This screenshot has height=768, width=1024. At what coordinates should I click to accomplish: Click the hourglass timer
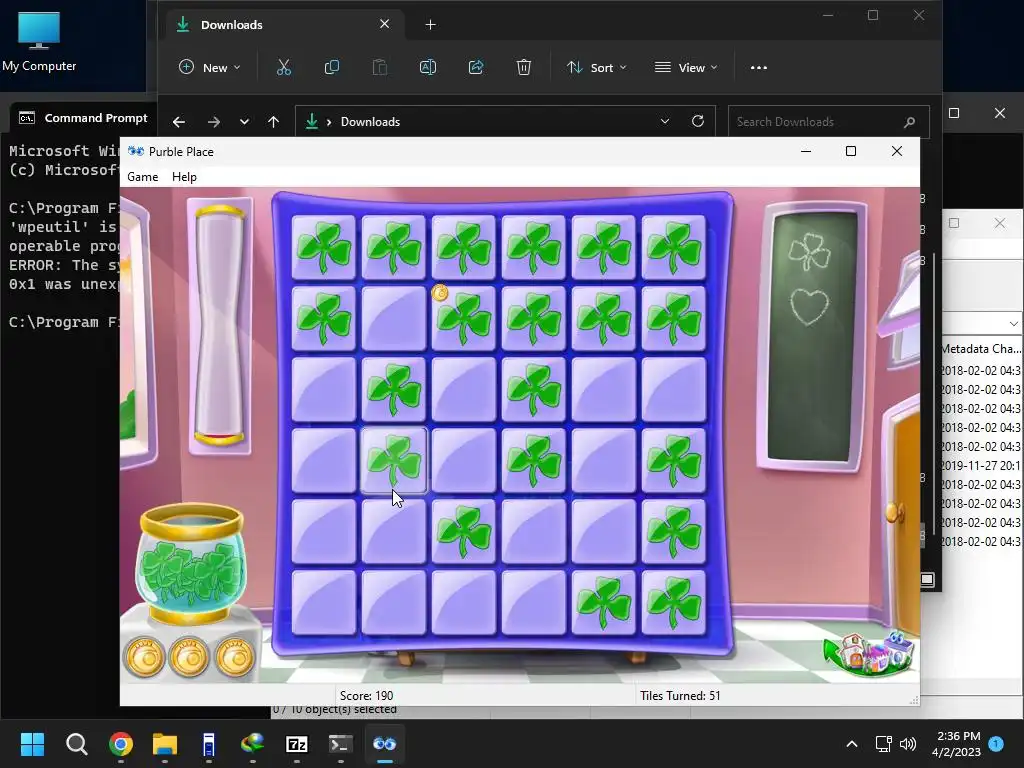coord(219,325)
